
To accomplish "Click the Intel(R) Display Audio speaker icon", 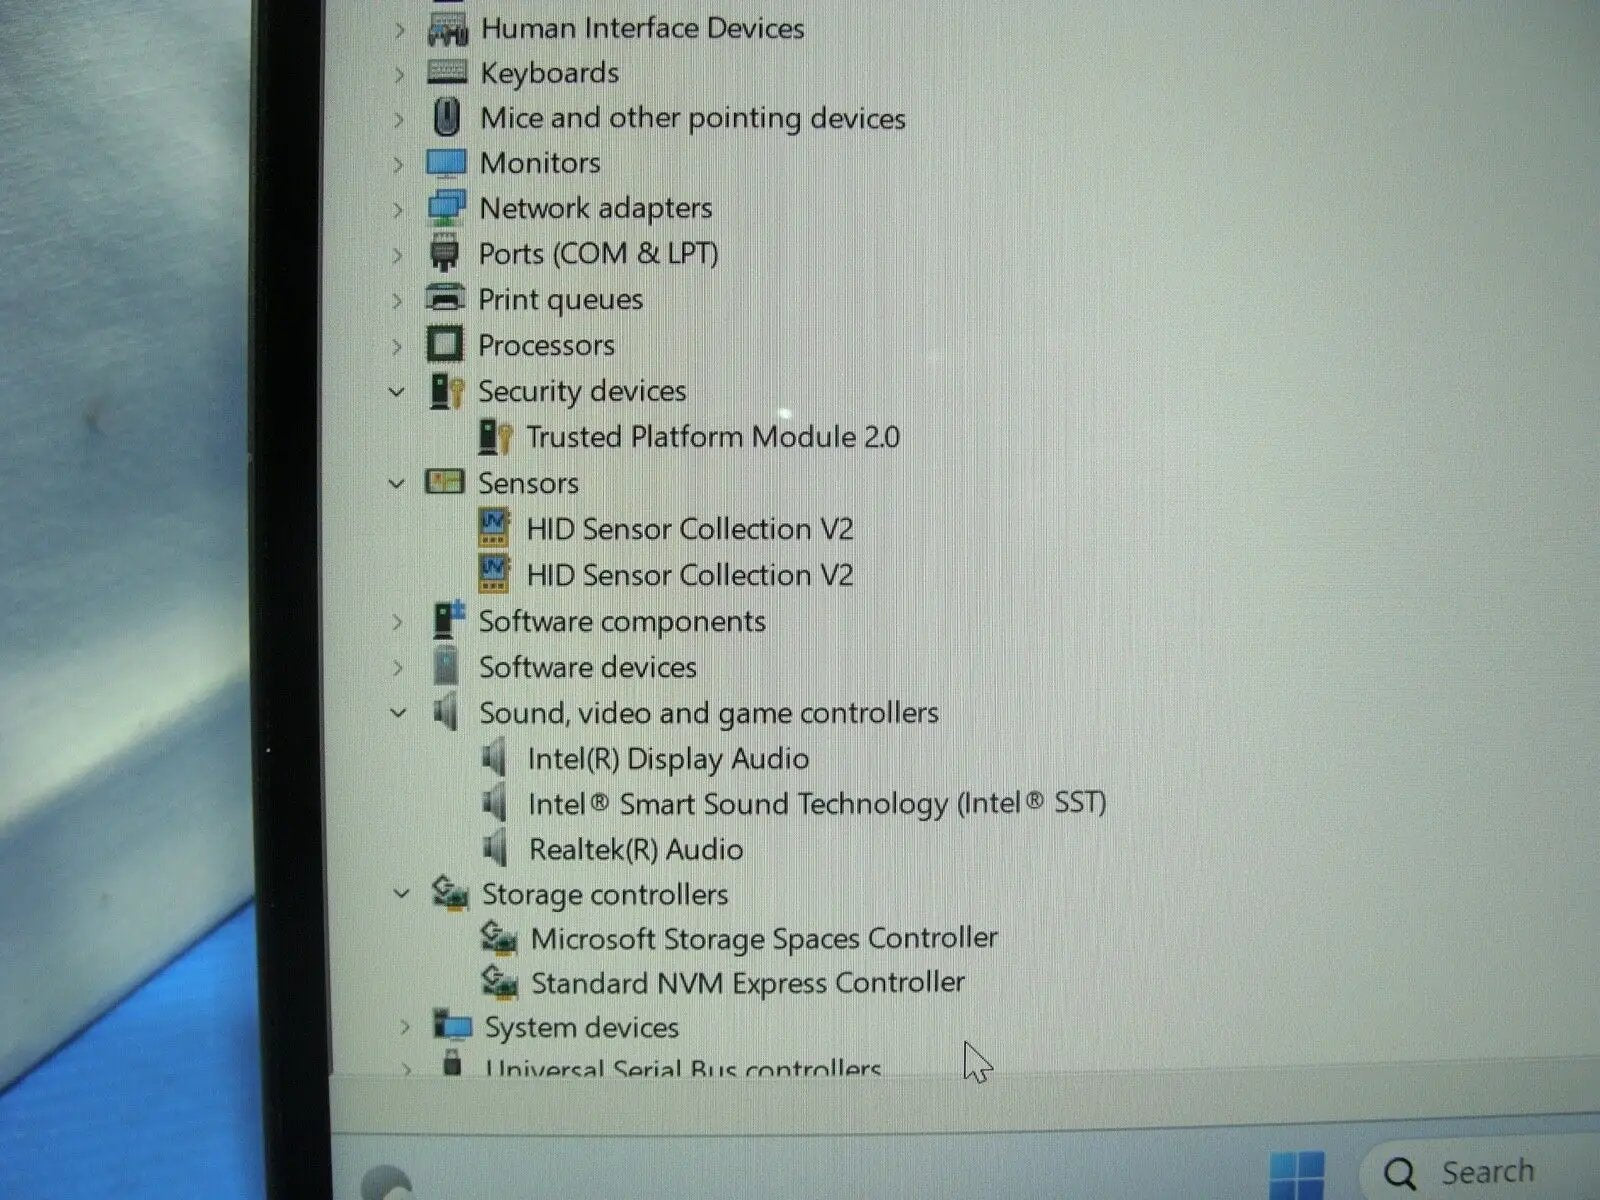I will [x=494, y=758].
